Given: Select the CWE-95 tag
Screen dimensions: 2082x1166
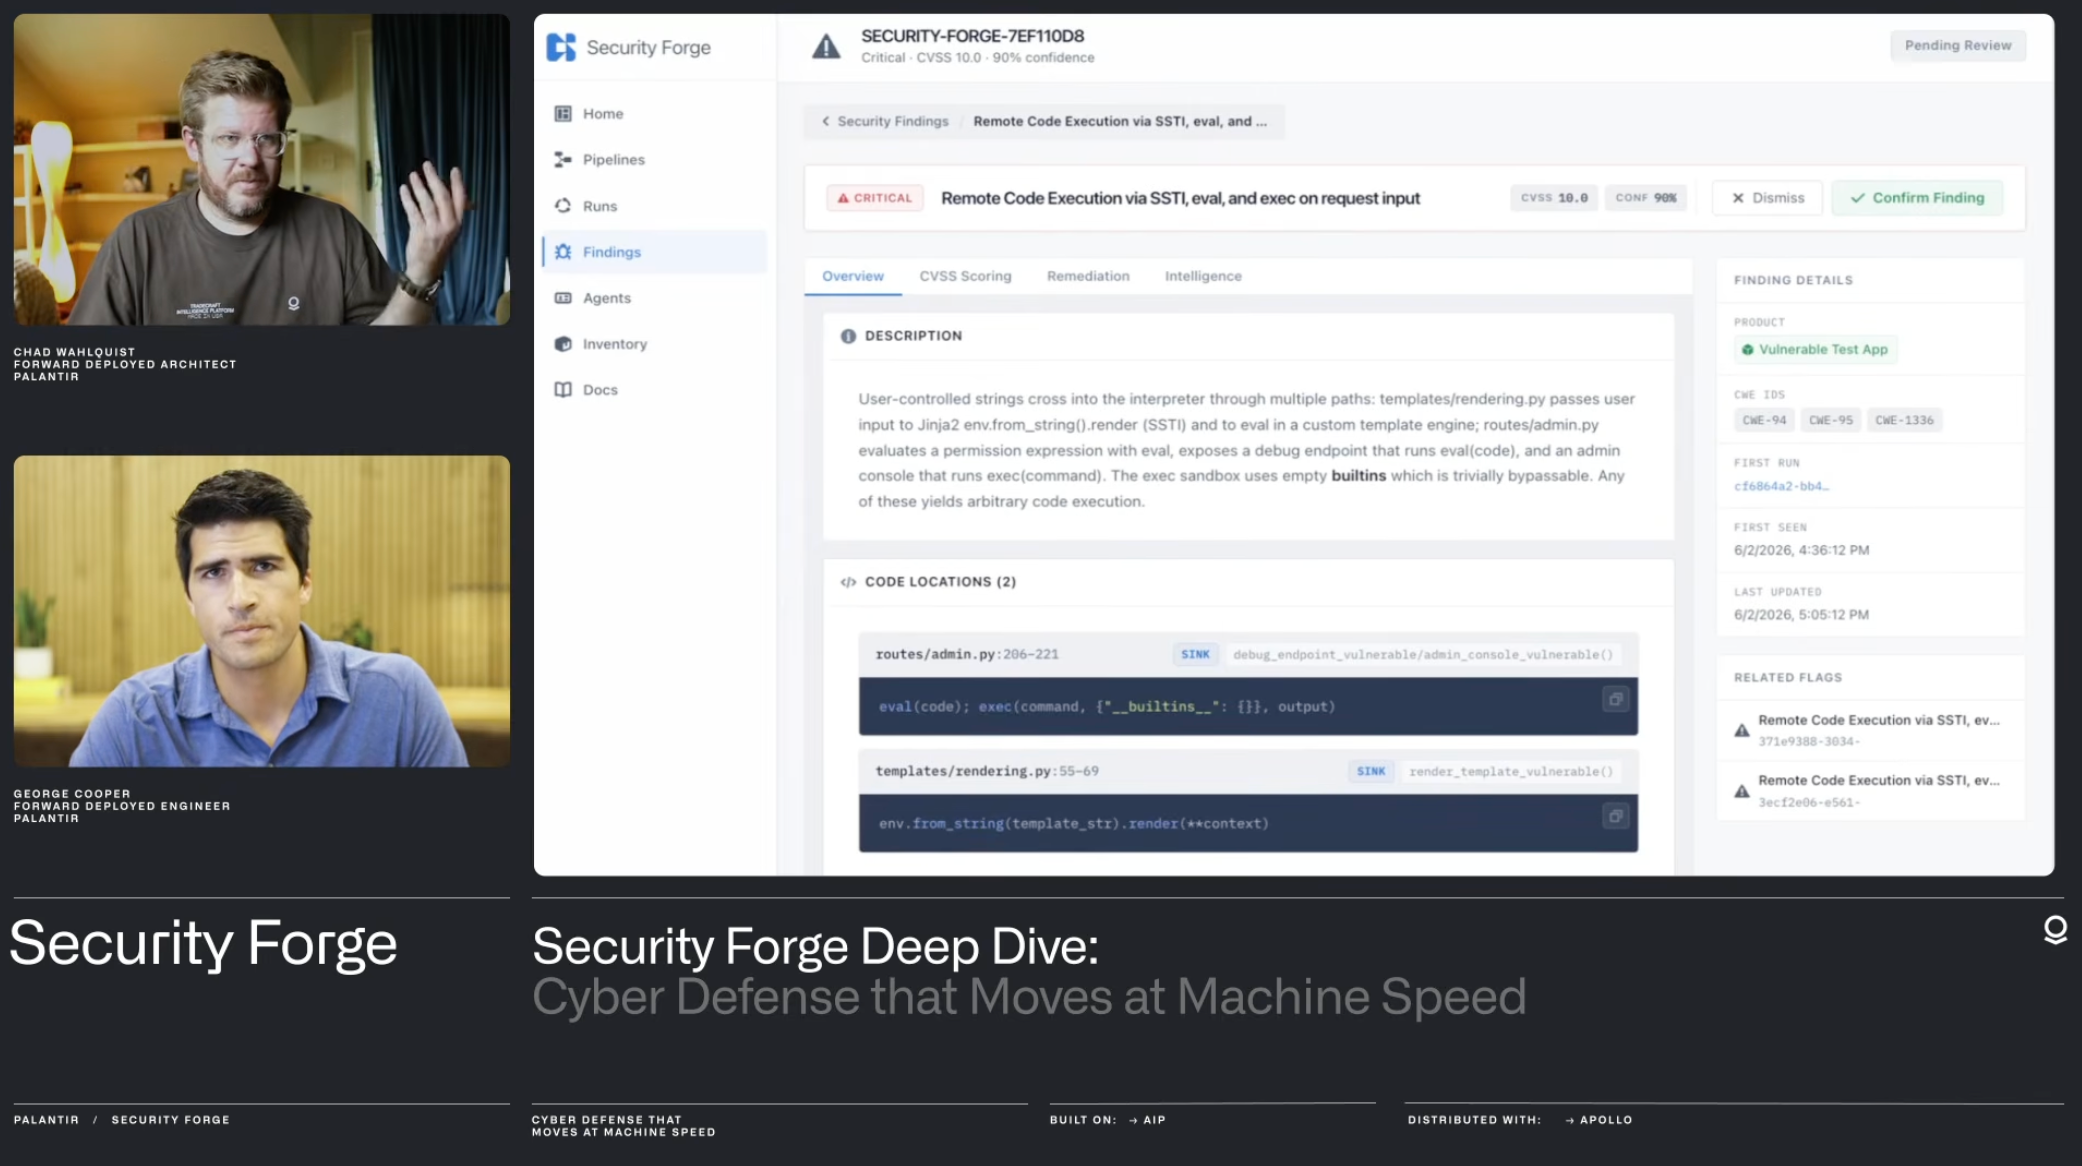Looking at the screenshot, I should point(1830,420).
